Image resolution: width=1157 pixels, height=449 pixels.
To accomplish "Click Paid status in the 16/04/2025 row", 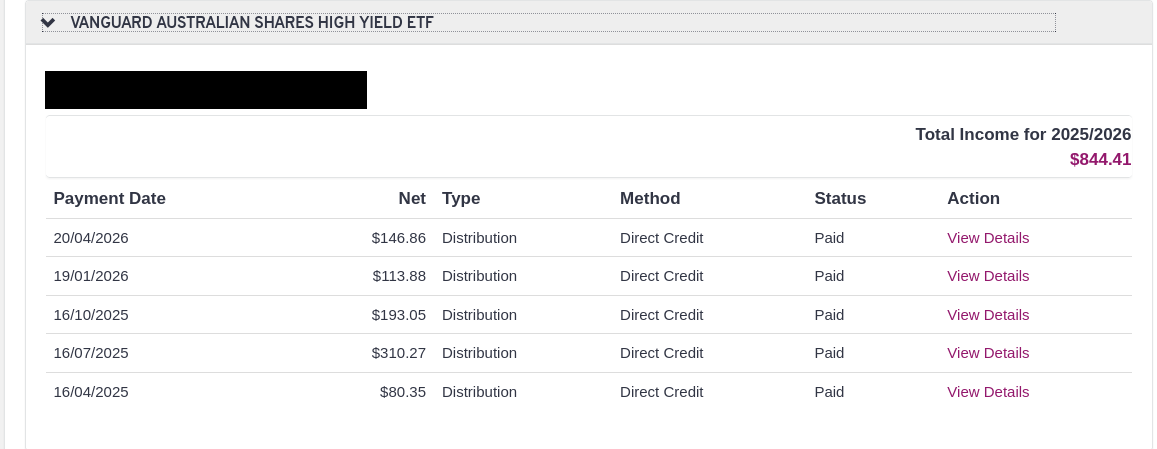I will click(829, 392).
